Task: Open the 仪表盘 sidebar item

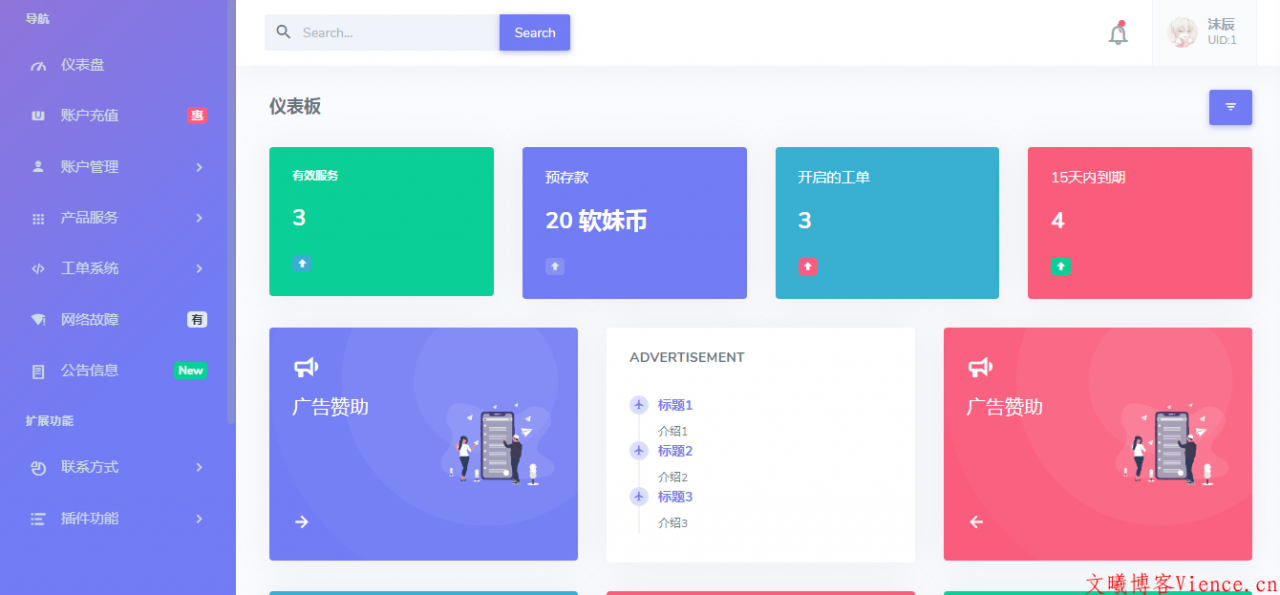Action: click(x=82, y=65)
